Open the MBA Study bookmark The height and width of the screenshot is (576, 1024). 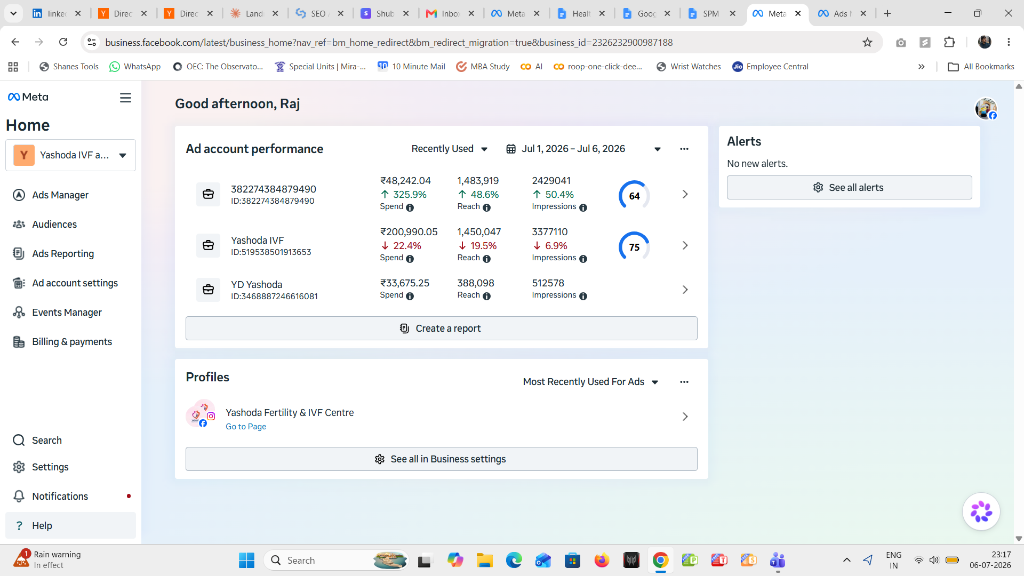[483, 67]
